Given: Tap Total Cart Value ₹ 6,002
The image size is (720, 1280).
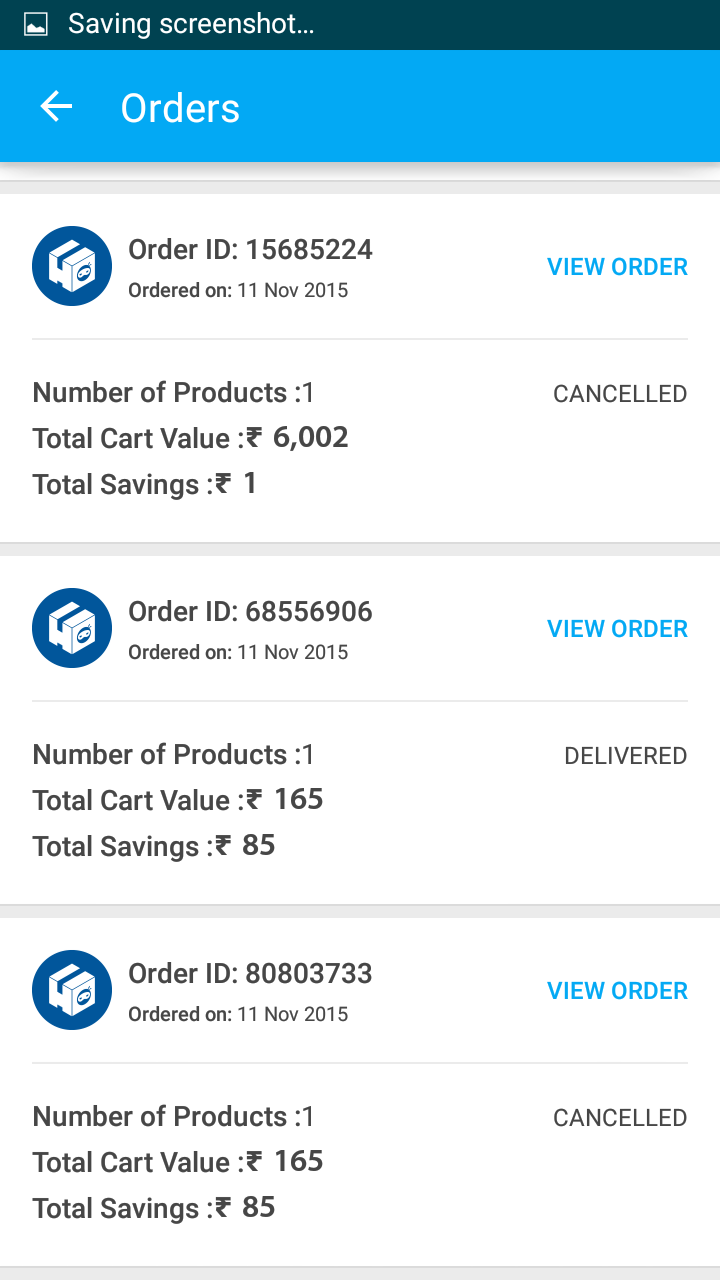Looking at the screenshot, I should [190, 438].
